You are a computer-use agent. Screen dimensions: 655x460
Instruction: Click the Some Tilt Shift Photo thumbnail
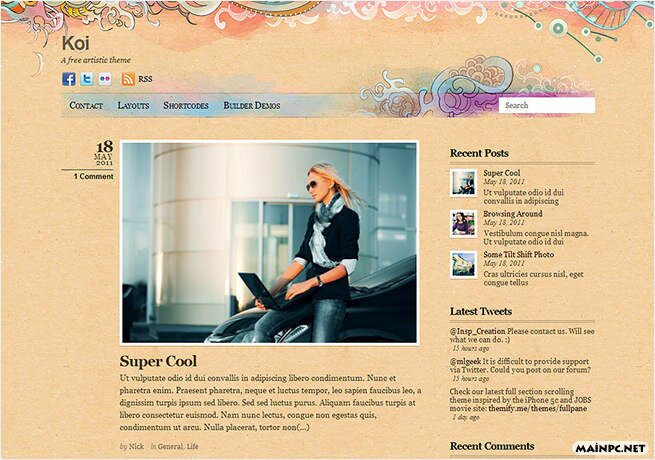463,264
